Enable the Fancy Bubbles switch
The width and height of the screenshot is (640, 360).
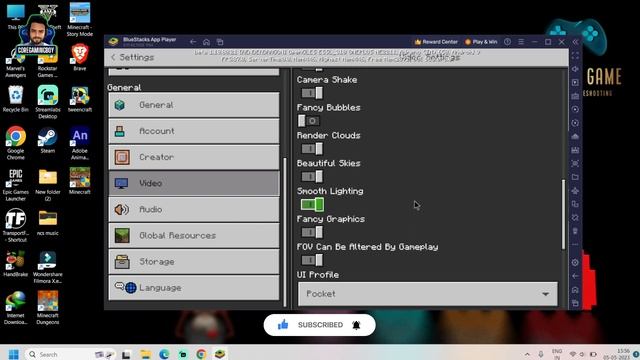click(309, 121)
